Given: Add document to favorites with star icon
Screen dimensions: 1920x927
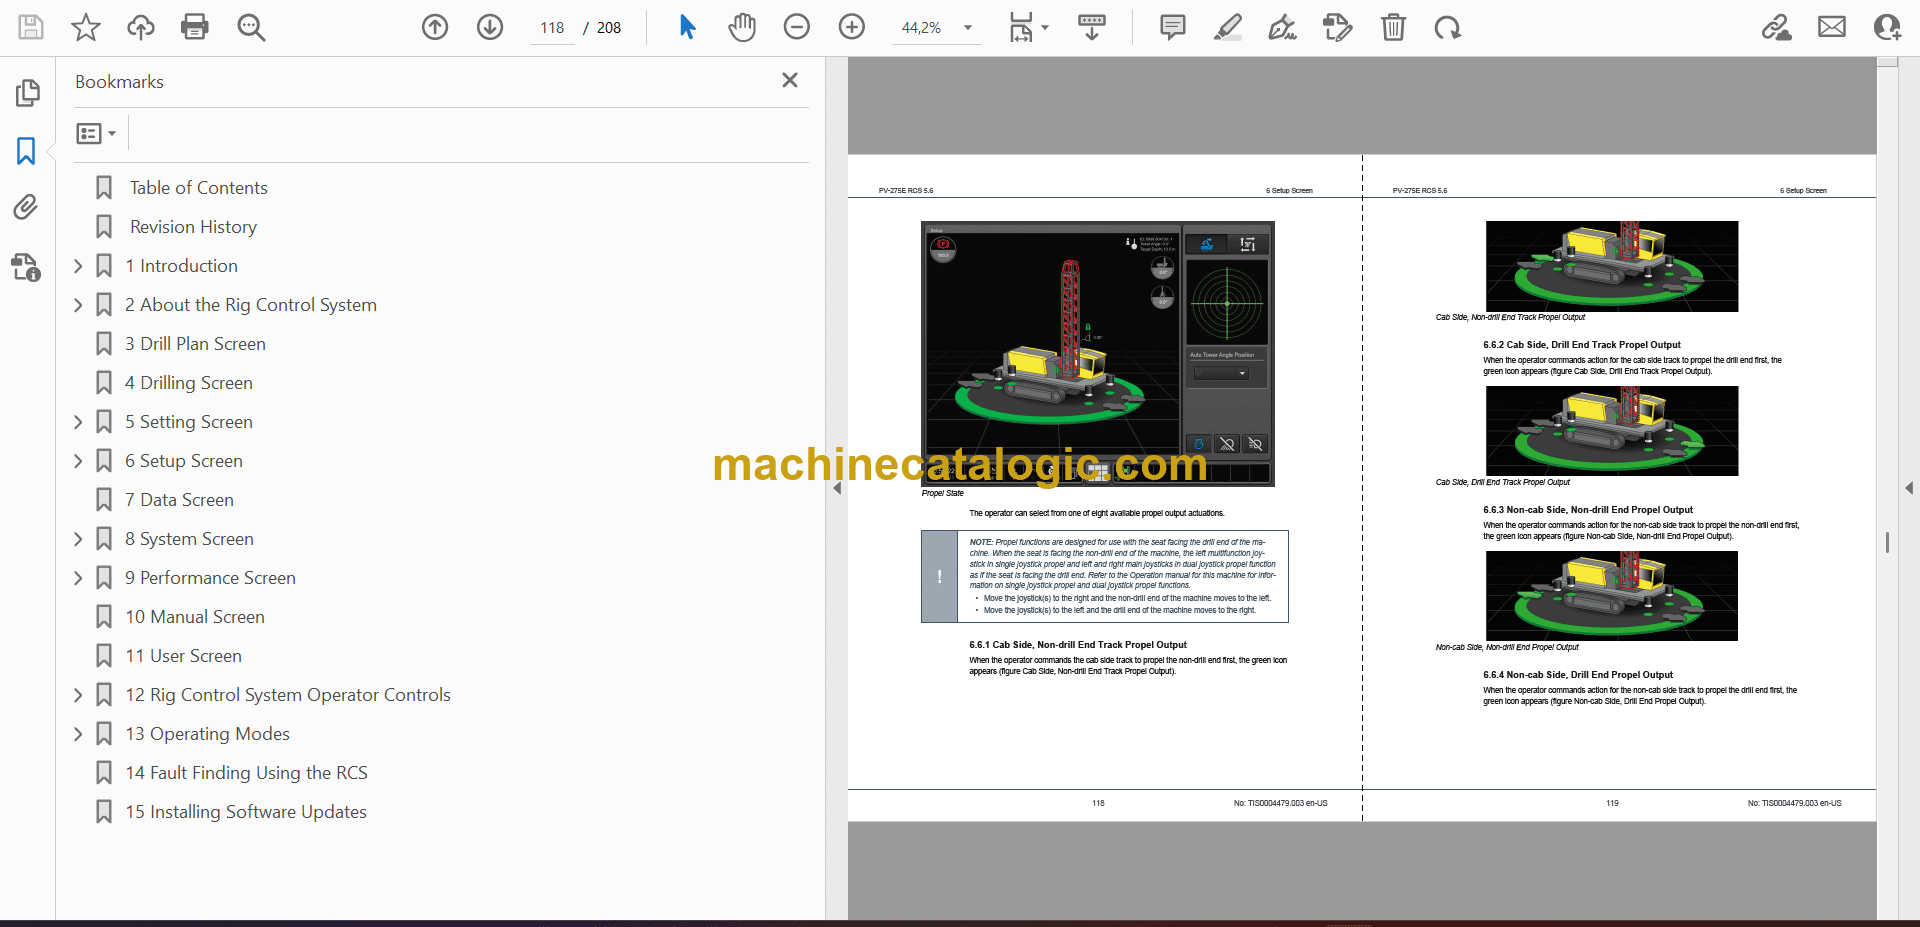Looking at the screenshot, I should tap(86, 27).
